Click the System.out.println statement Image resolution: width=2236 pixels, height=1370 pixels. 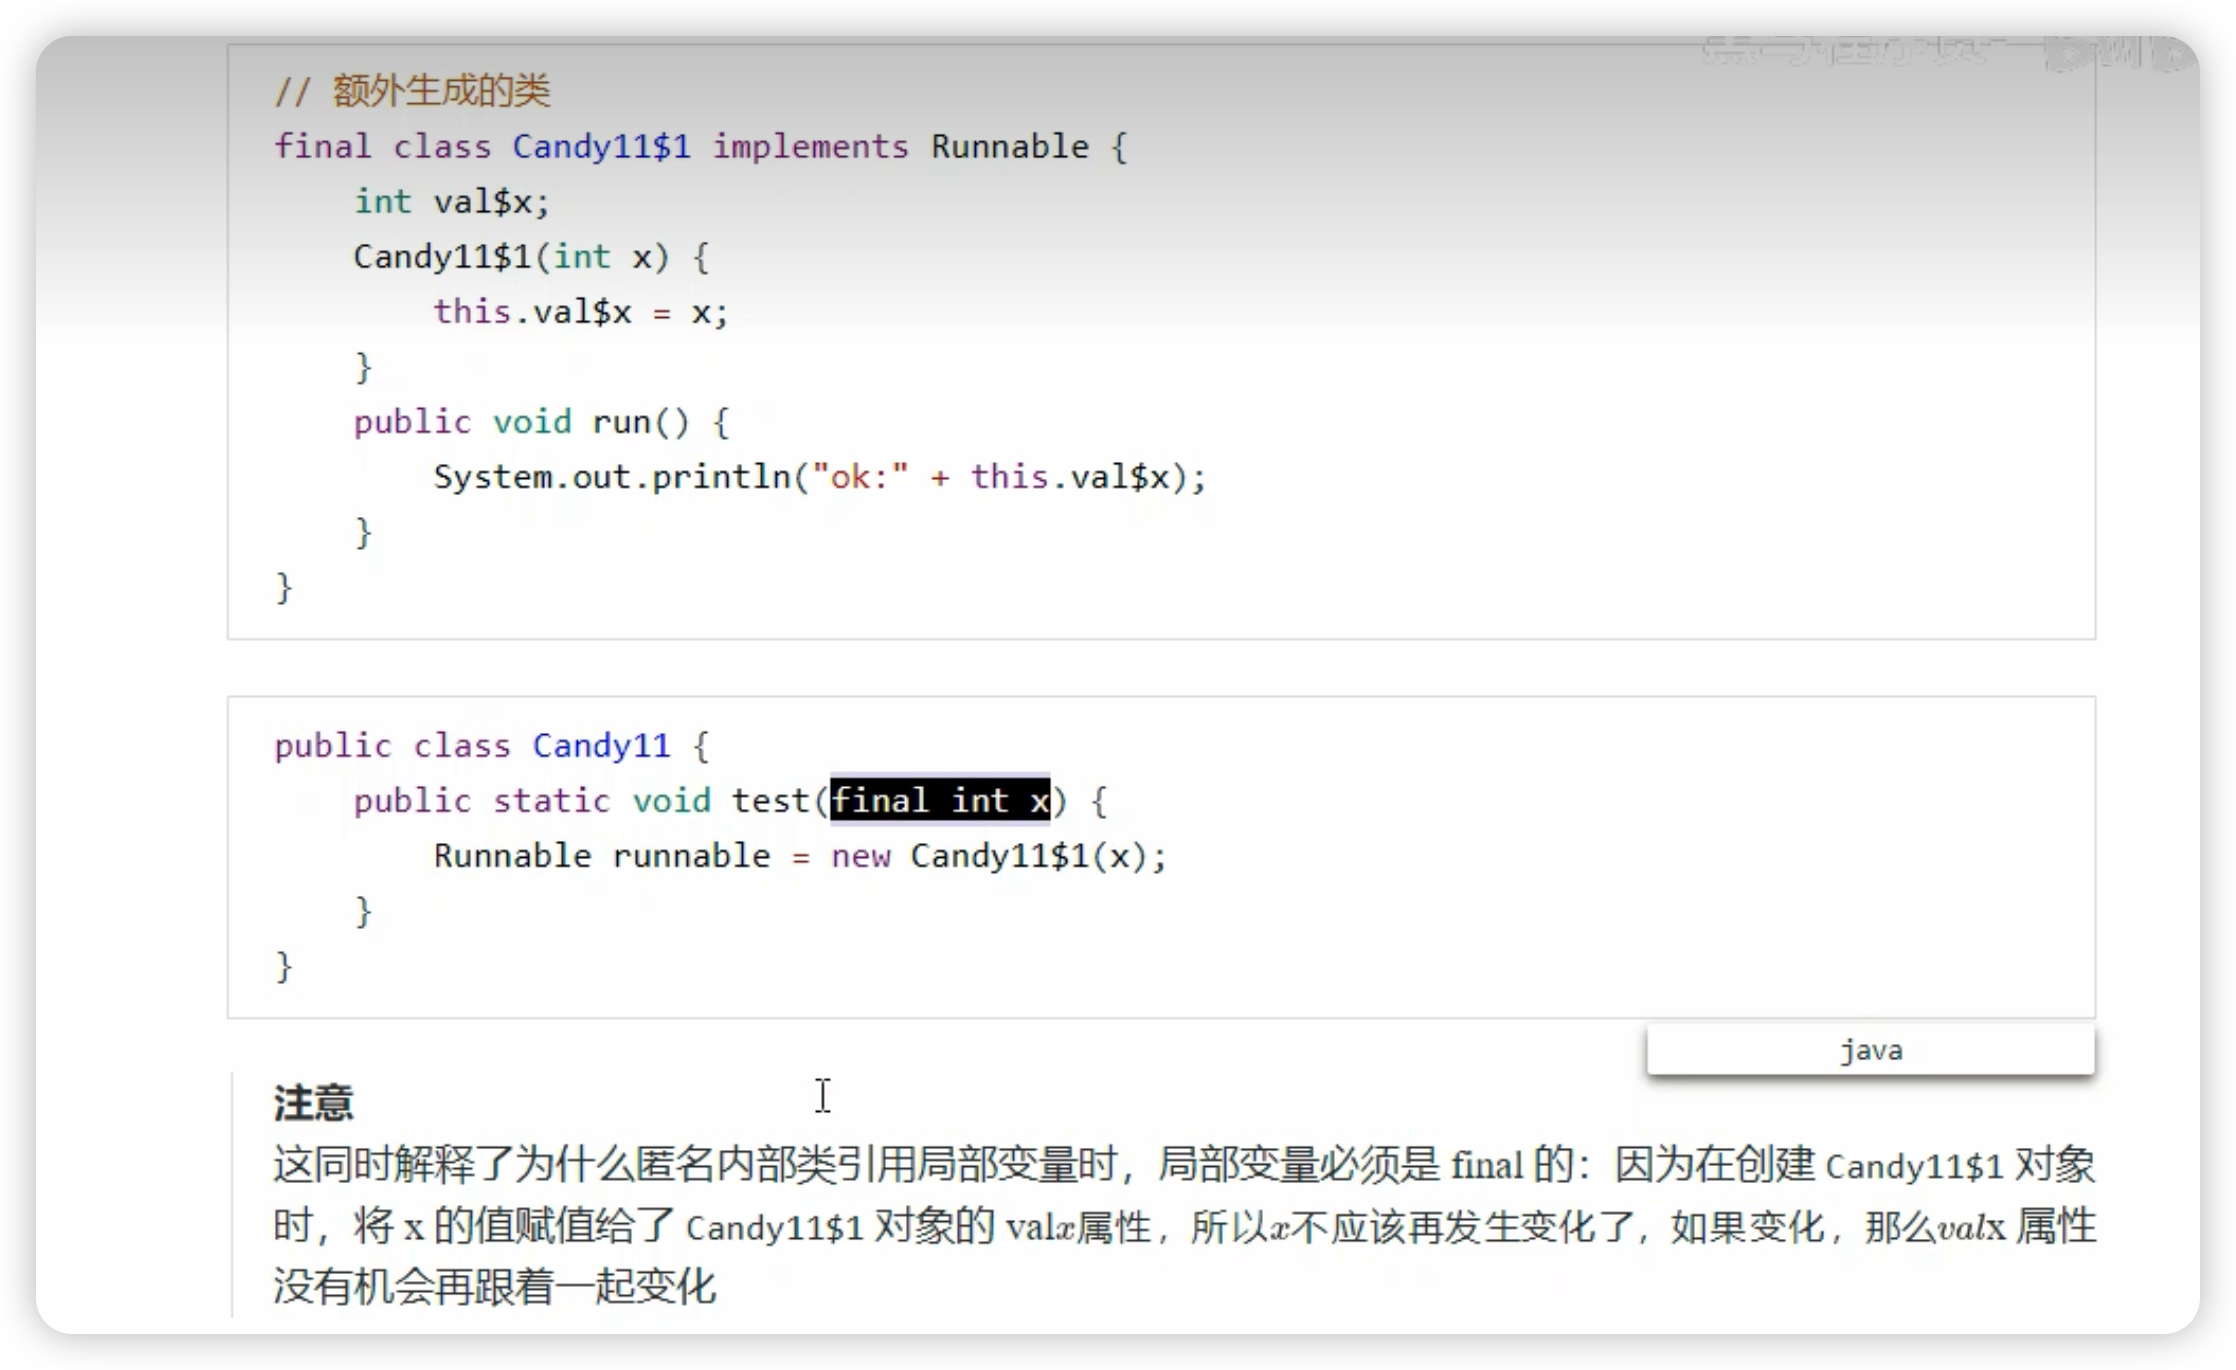click(x=820, y=477)
